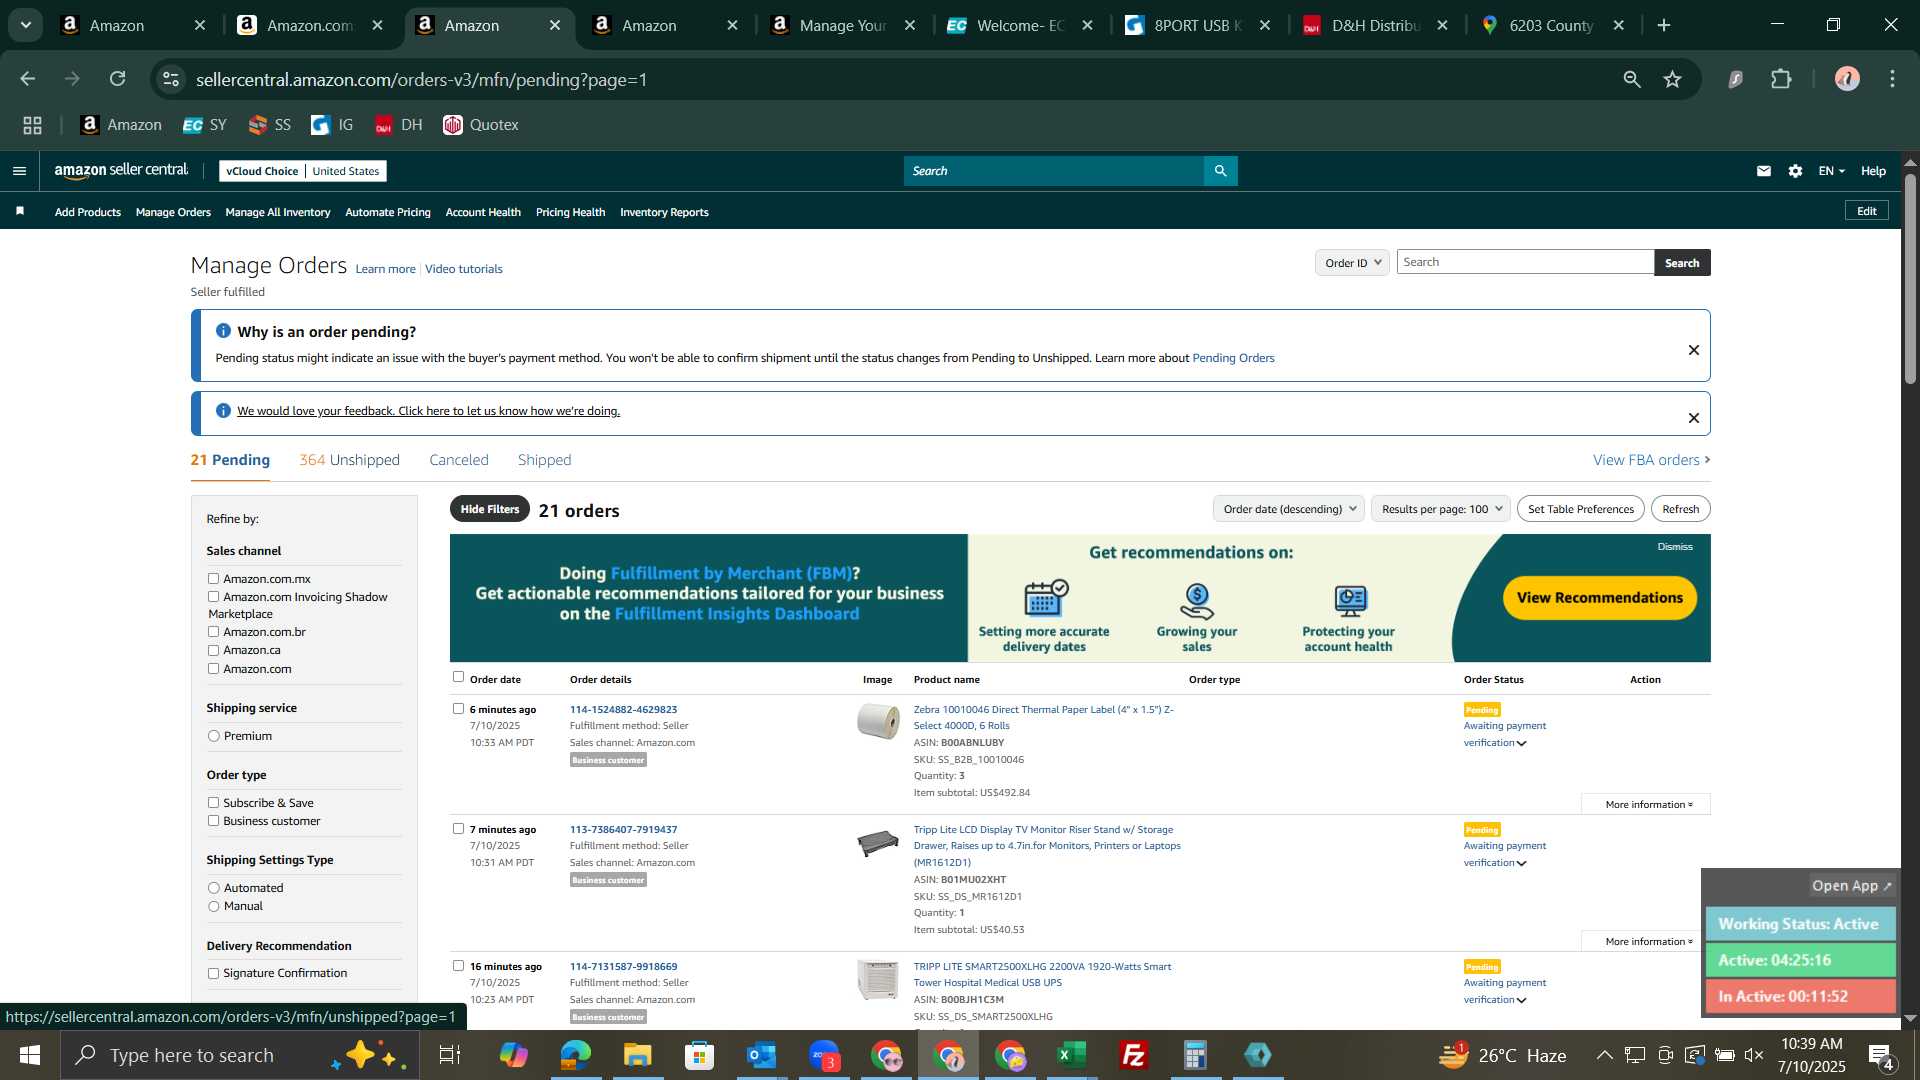Click the magnifier search button in header
Image resolution: width=1920 pixels, height=1080 pixels.
(1220, 171)
